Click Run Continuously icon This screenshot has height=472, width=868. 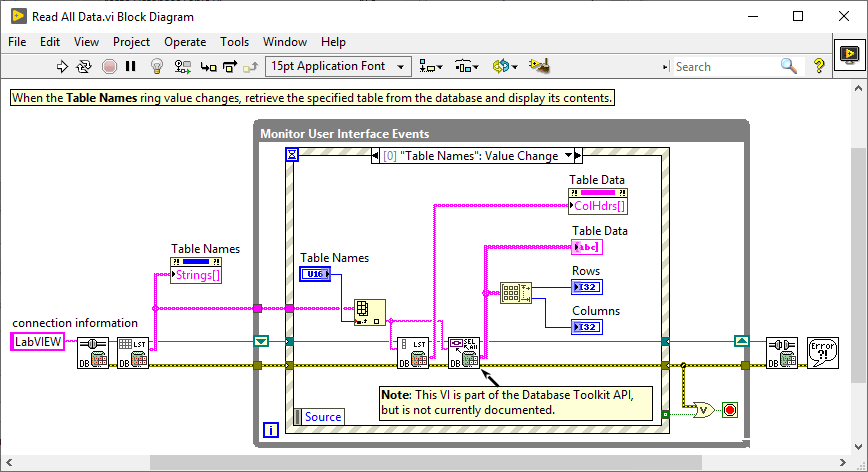85,66
